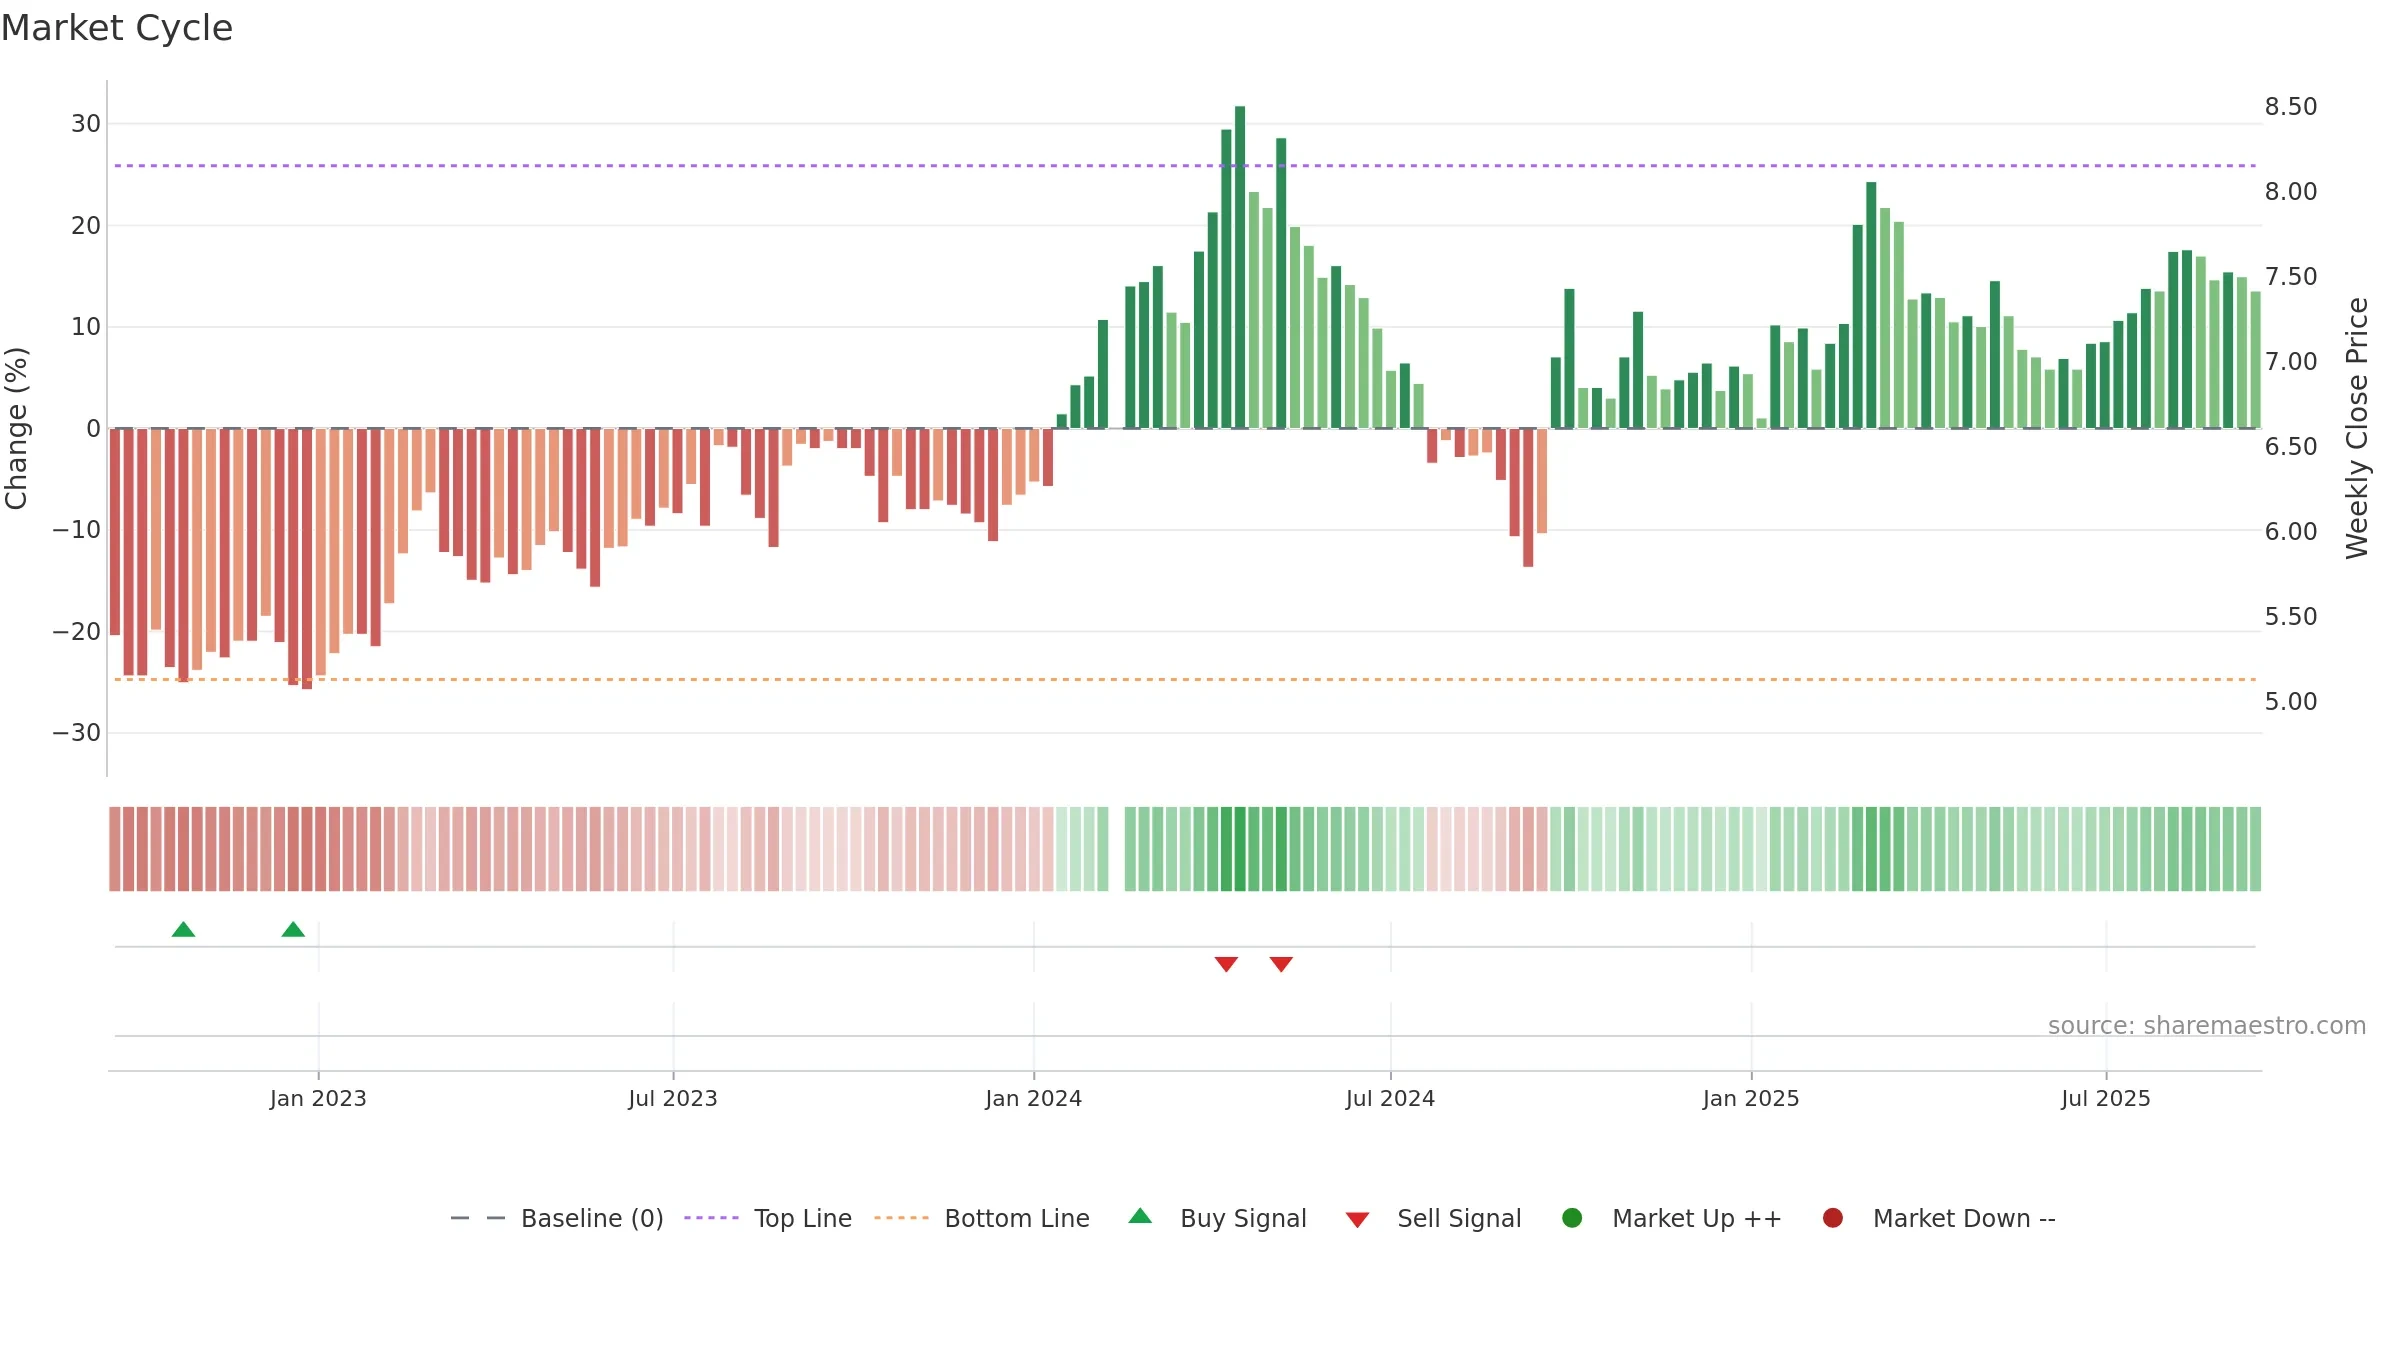
Task: Click the Market Up ++ green dot
Action: [1572, 1217]
